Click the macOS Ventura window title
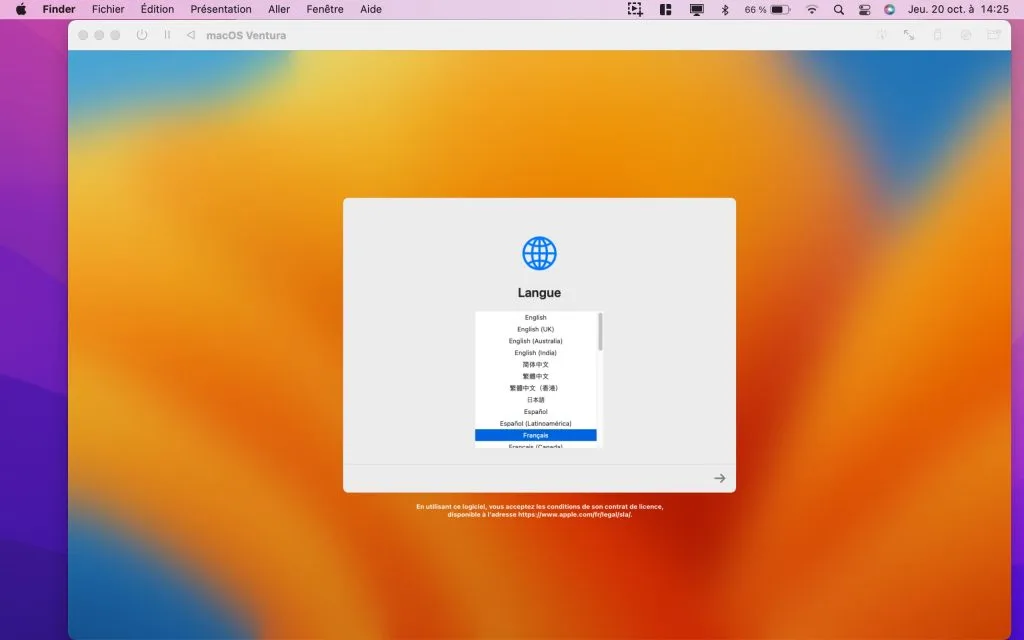This screenshot has height=640, width=1024. coord(246,35)
